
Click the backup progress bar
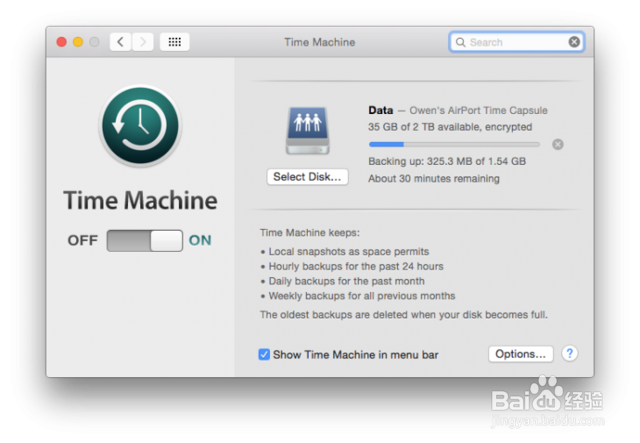454,144
